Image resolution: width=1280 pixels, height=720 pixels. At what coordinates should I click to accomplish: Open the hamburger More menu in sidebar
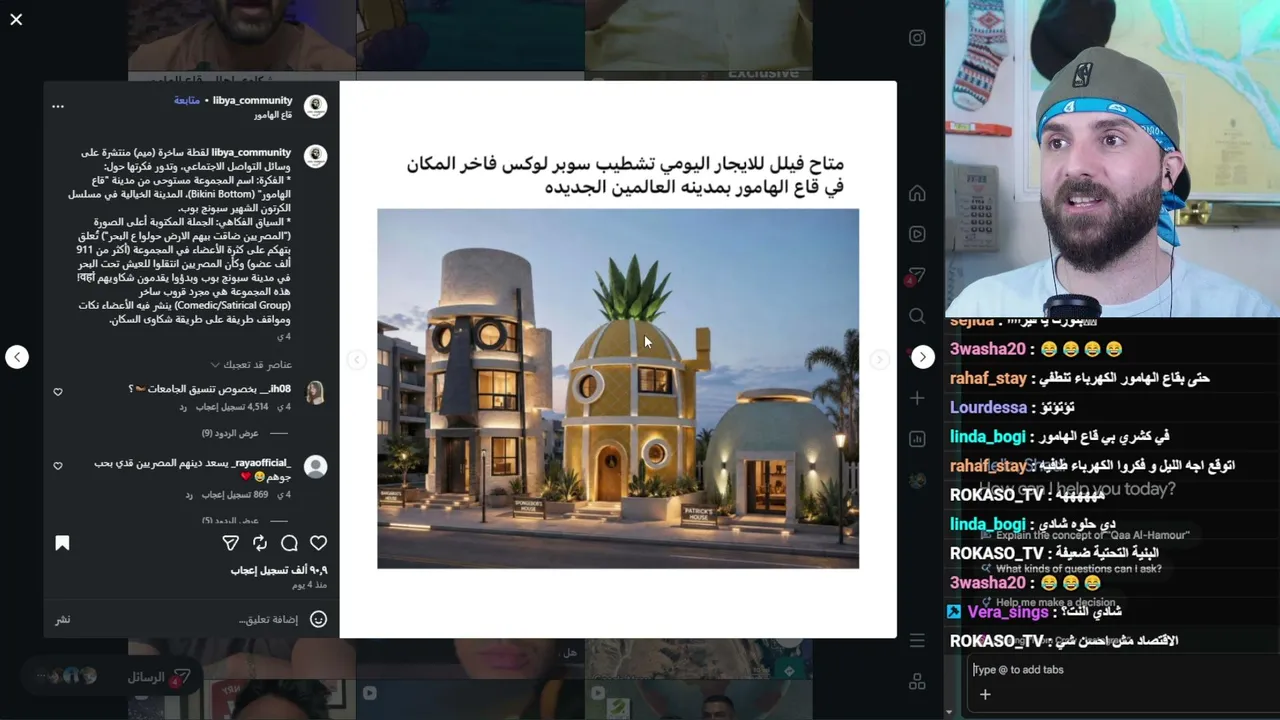click(x=917, y=641)
